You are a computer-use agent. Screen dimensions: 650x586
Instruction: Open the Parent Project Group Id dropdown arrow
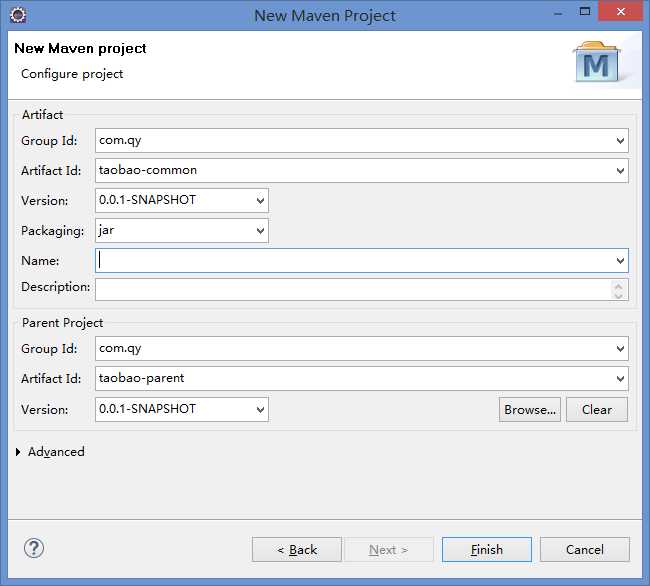click(x=620, y=349)
